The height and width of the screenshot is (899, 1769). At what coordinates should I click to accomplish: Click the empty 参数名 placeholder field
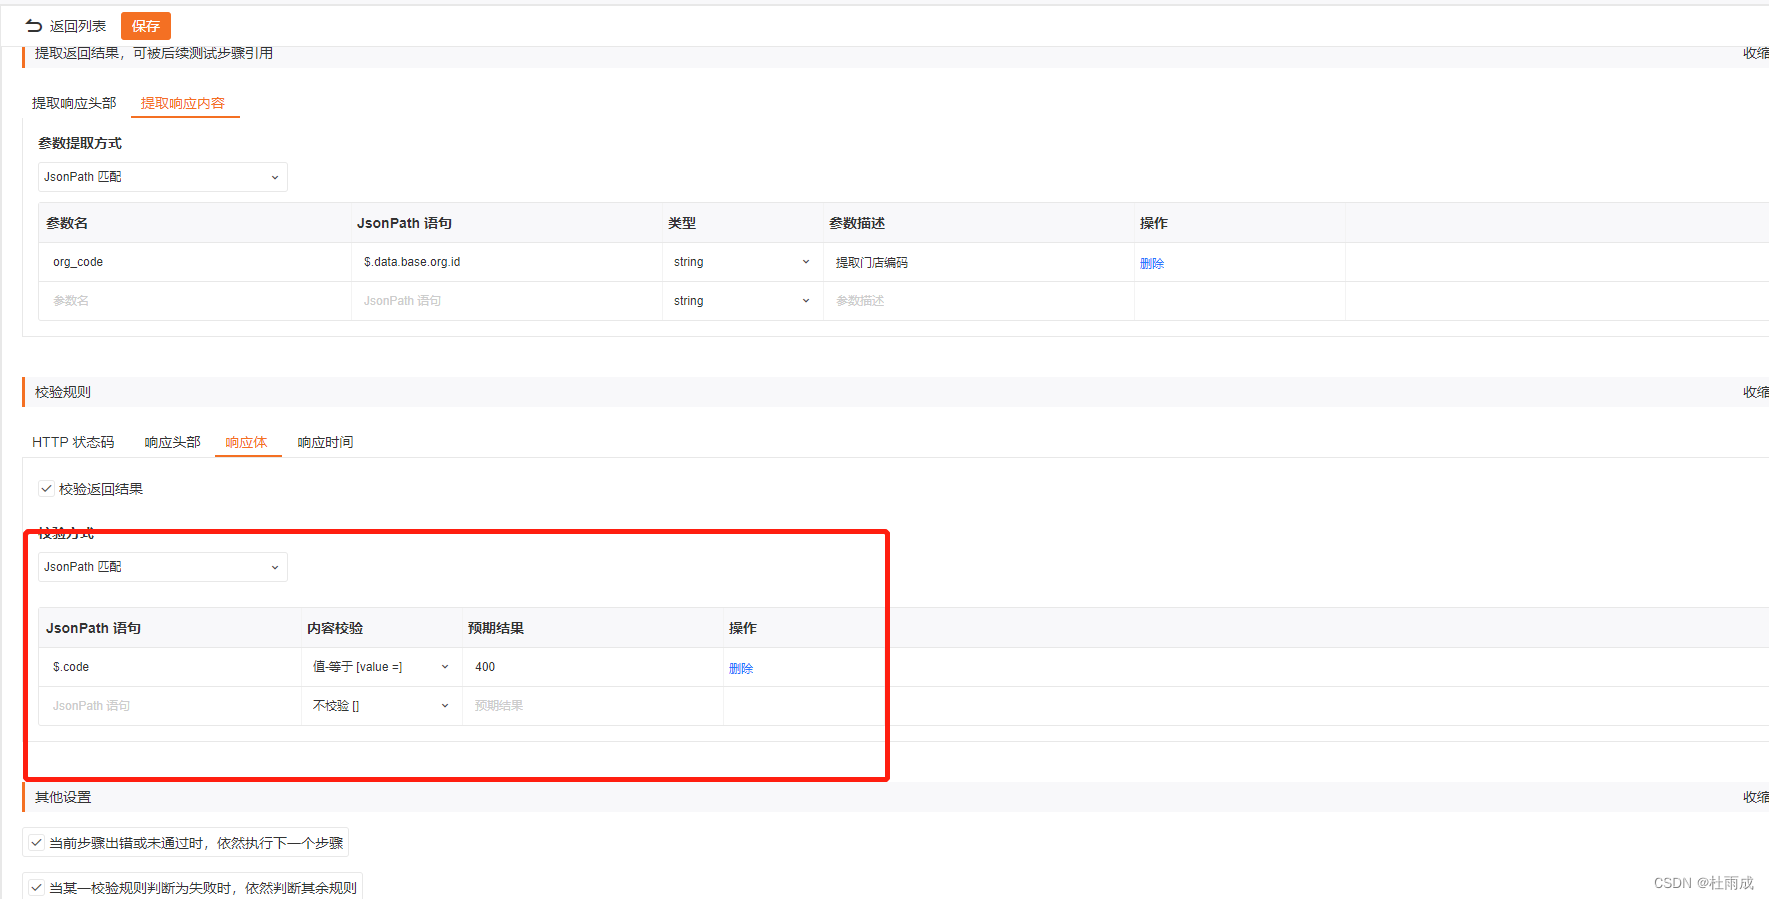(x=195, y=301)
